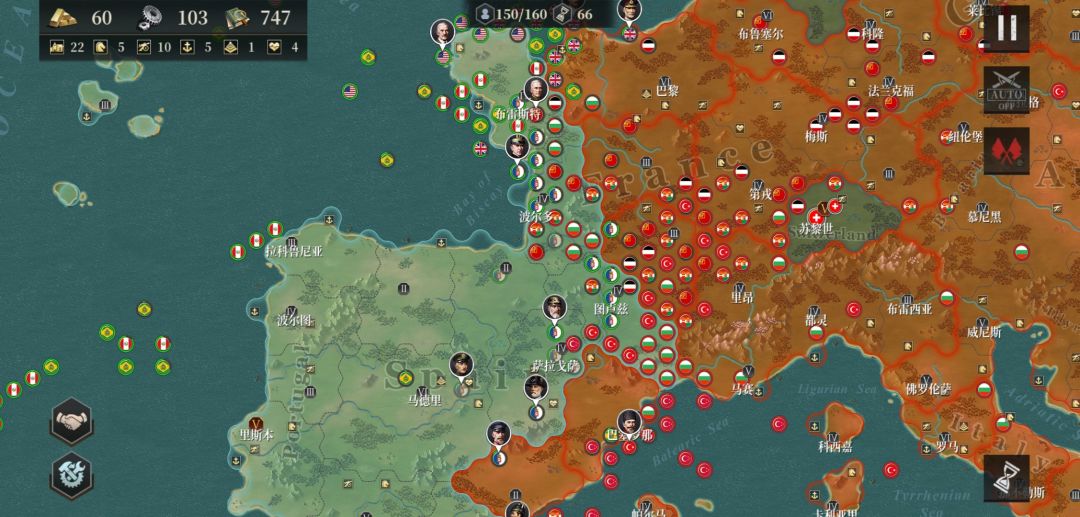Select the city of 巴黎 on the map

(x=667, y=90)
